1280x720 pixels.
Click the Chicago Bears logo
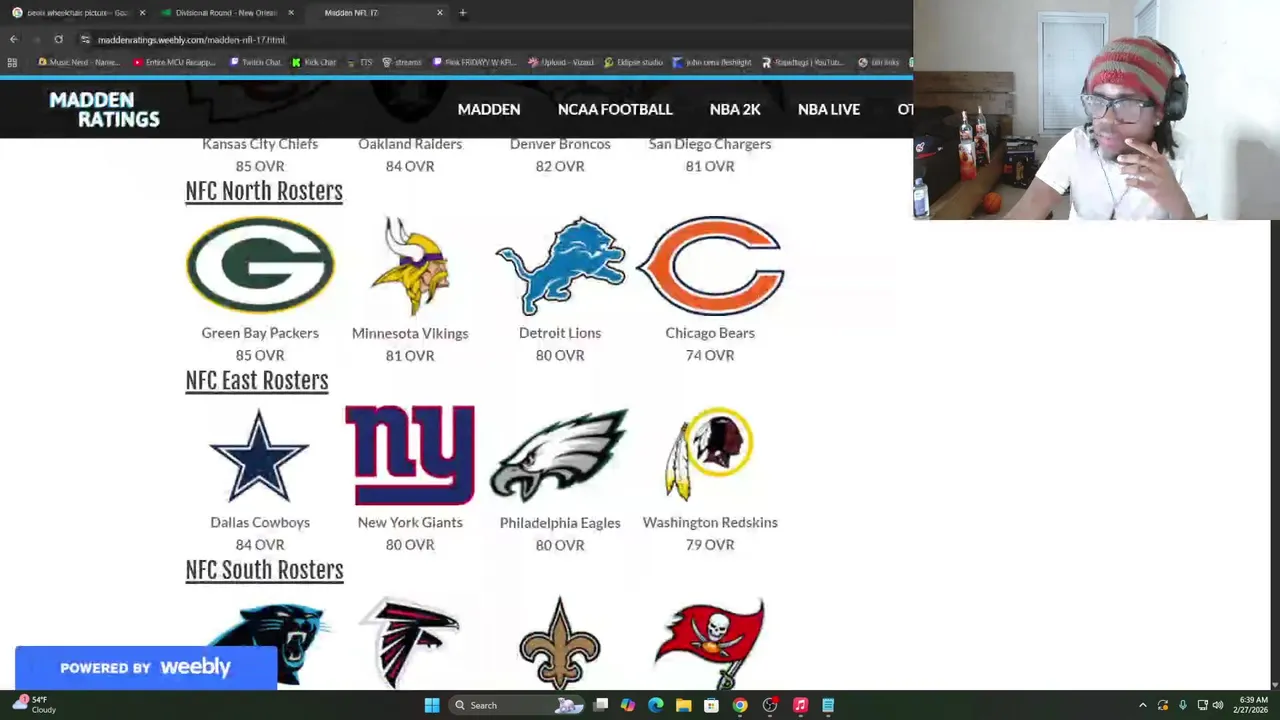pos(710,266)
